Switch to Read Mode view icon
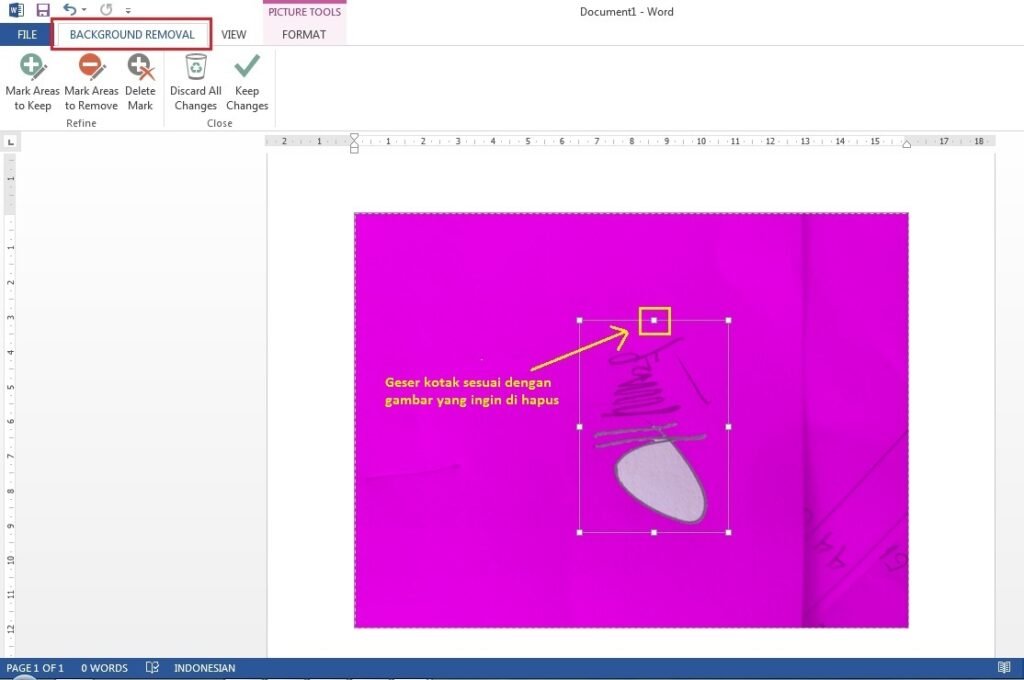The width and height of the screenshot is (1024, 680). click(x=1004, y=668)
